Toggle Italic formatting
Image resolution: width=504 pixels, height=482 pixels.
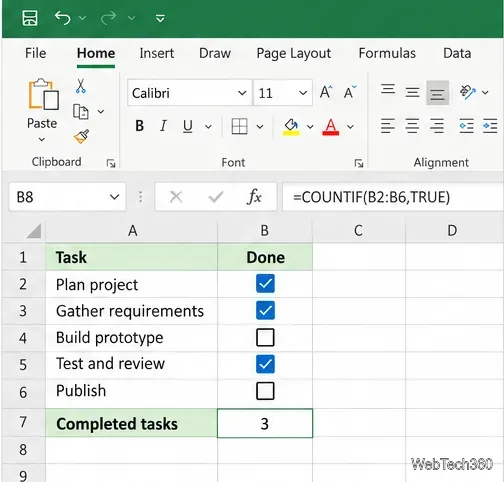[163, 126]
